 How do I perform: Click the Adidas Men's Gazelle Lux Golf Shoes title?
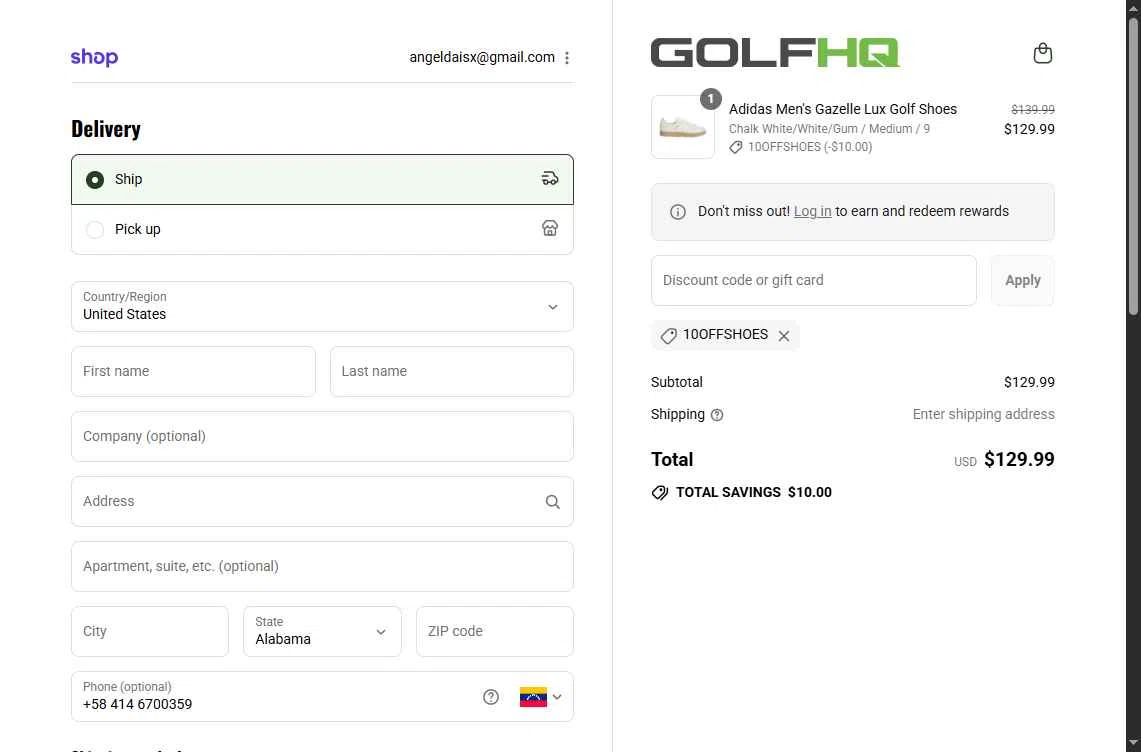[x=843, y=109]
